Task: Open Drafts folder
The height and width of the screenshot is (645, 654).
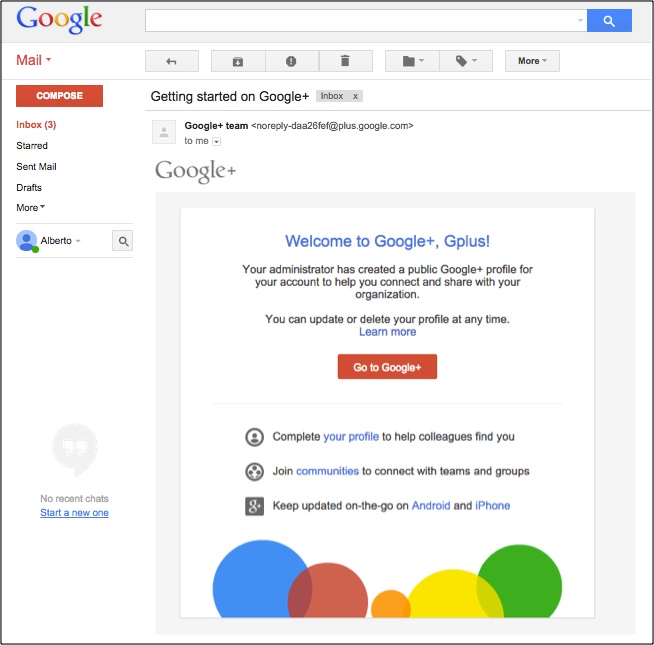Action: pos(29,187)
